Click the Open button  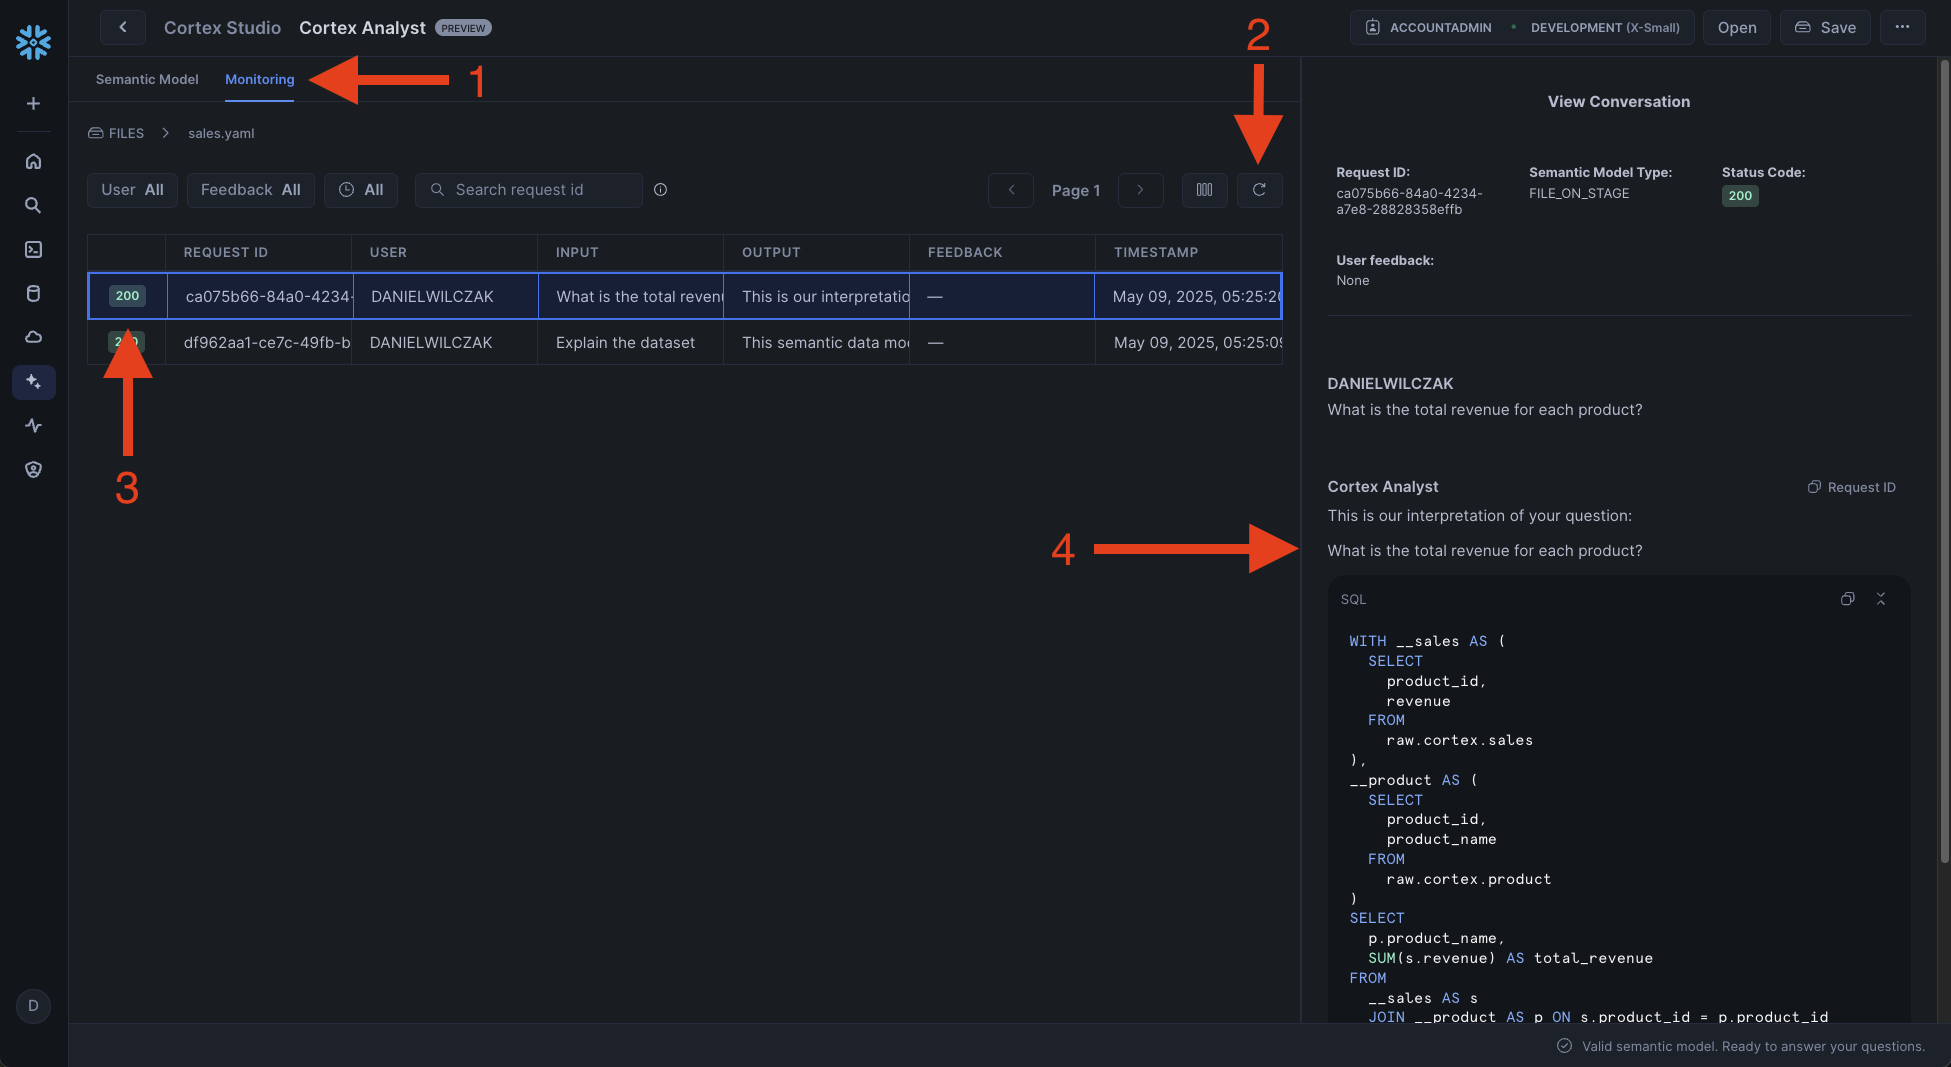(x=1737, y=27)
